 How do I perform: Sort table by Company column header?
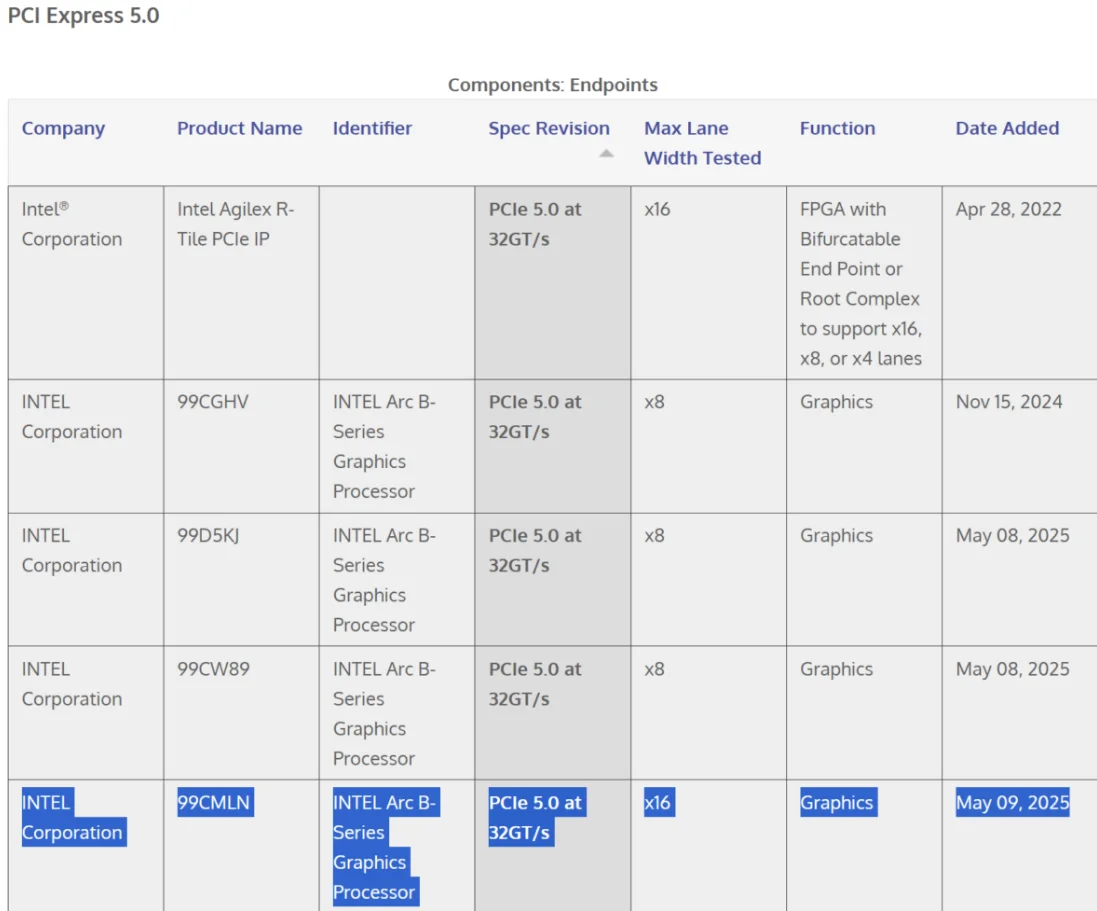[63, 128]
